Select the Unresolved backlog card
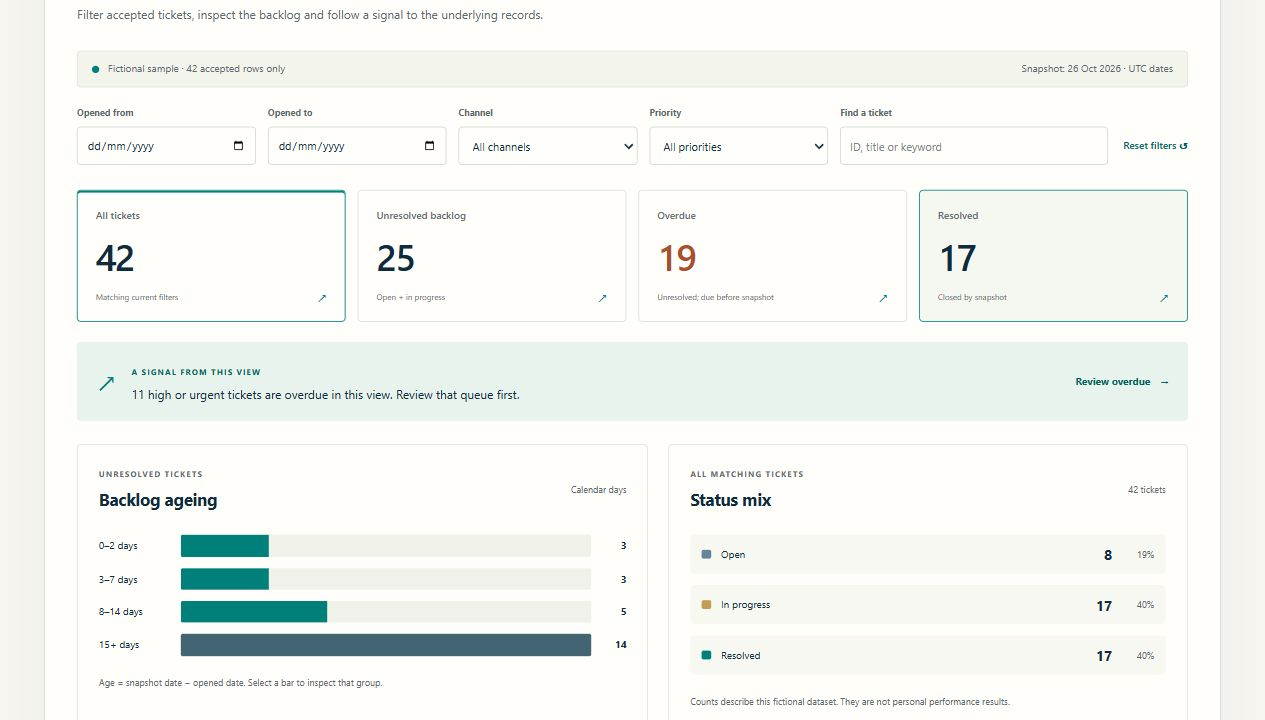 point(492,256)
